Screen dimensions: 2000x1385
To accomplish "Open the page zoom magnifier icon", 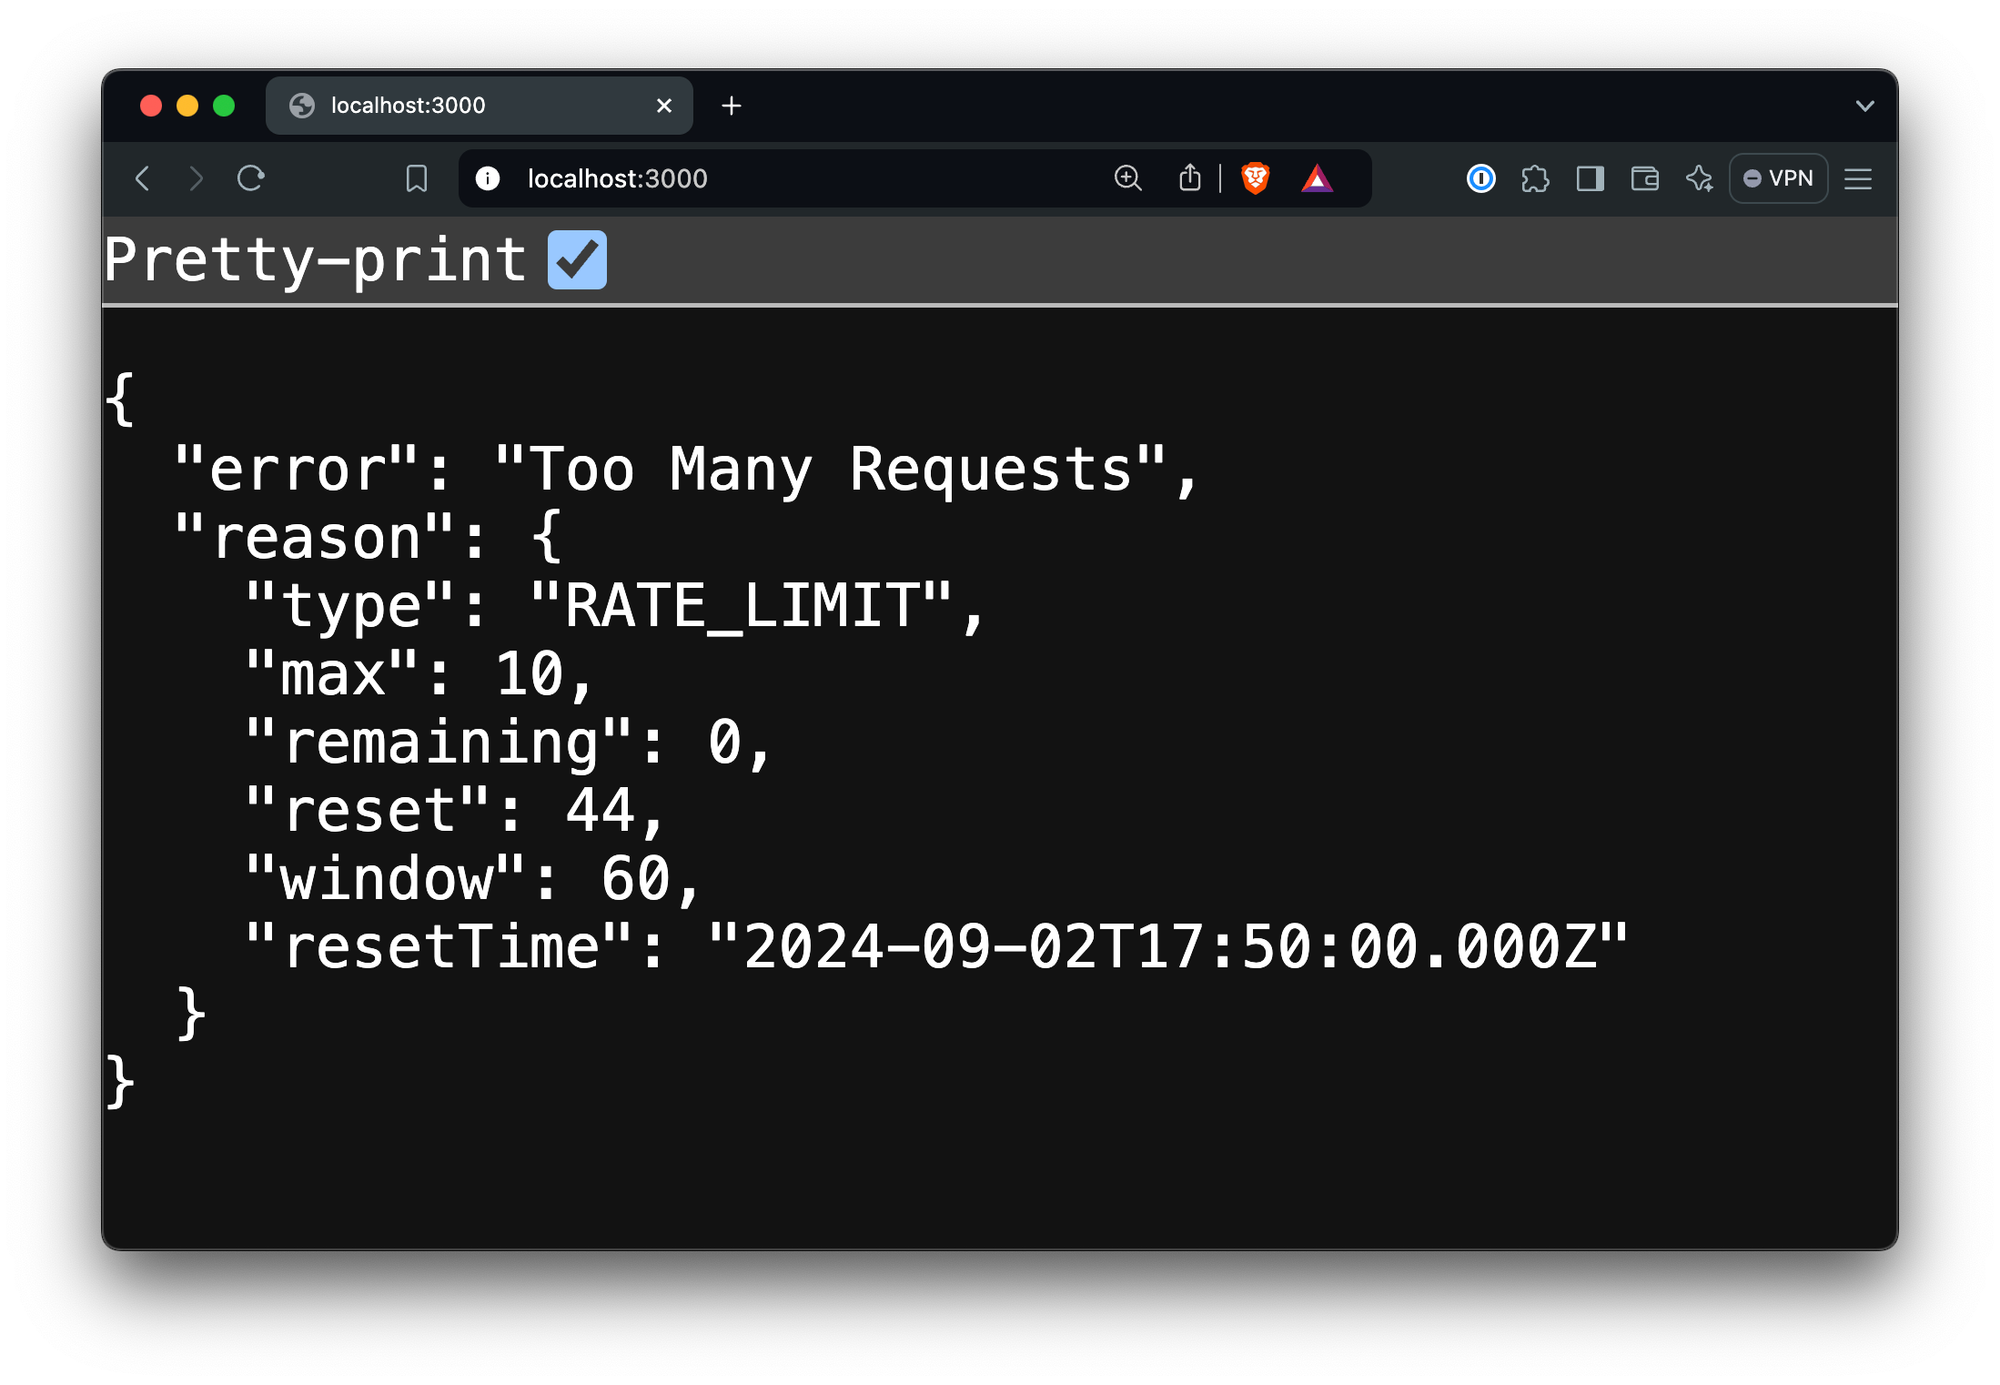I will click(1127, 179).
